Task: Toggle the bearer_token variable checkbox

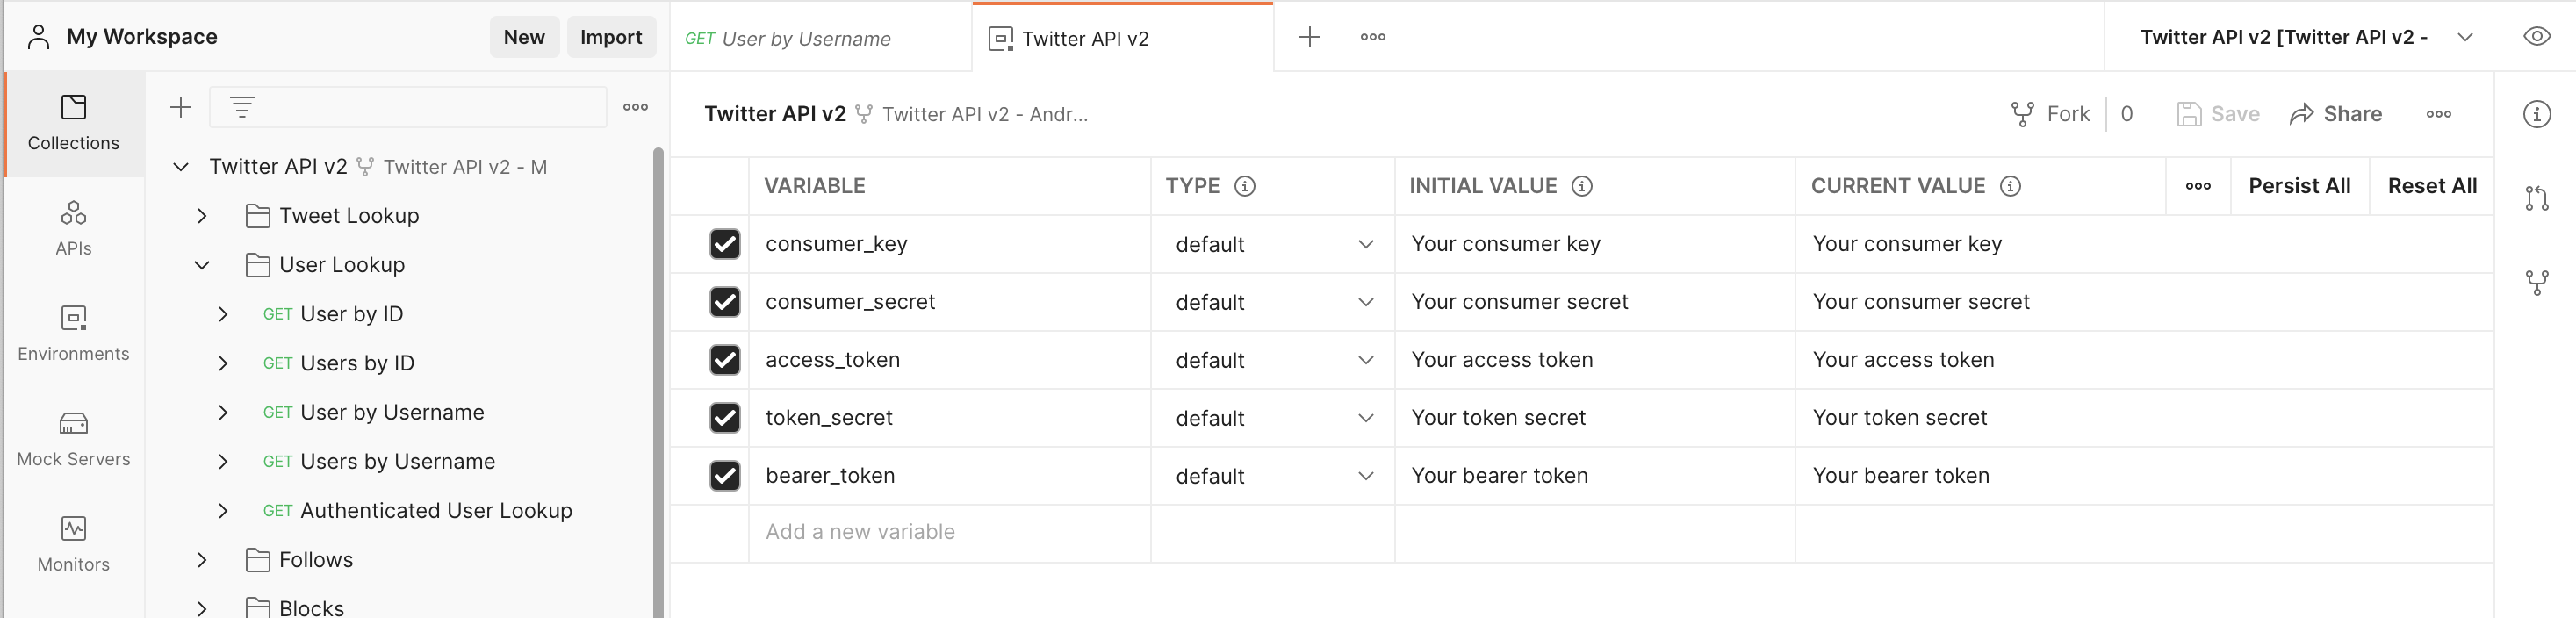Action: (724, 476)
